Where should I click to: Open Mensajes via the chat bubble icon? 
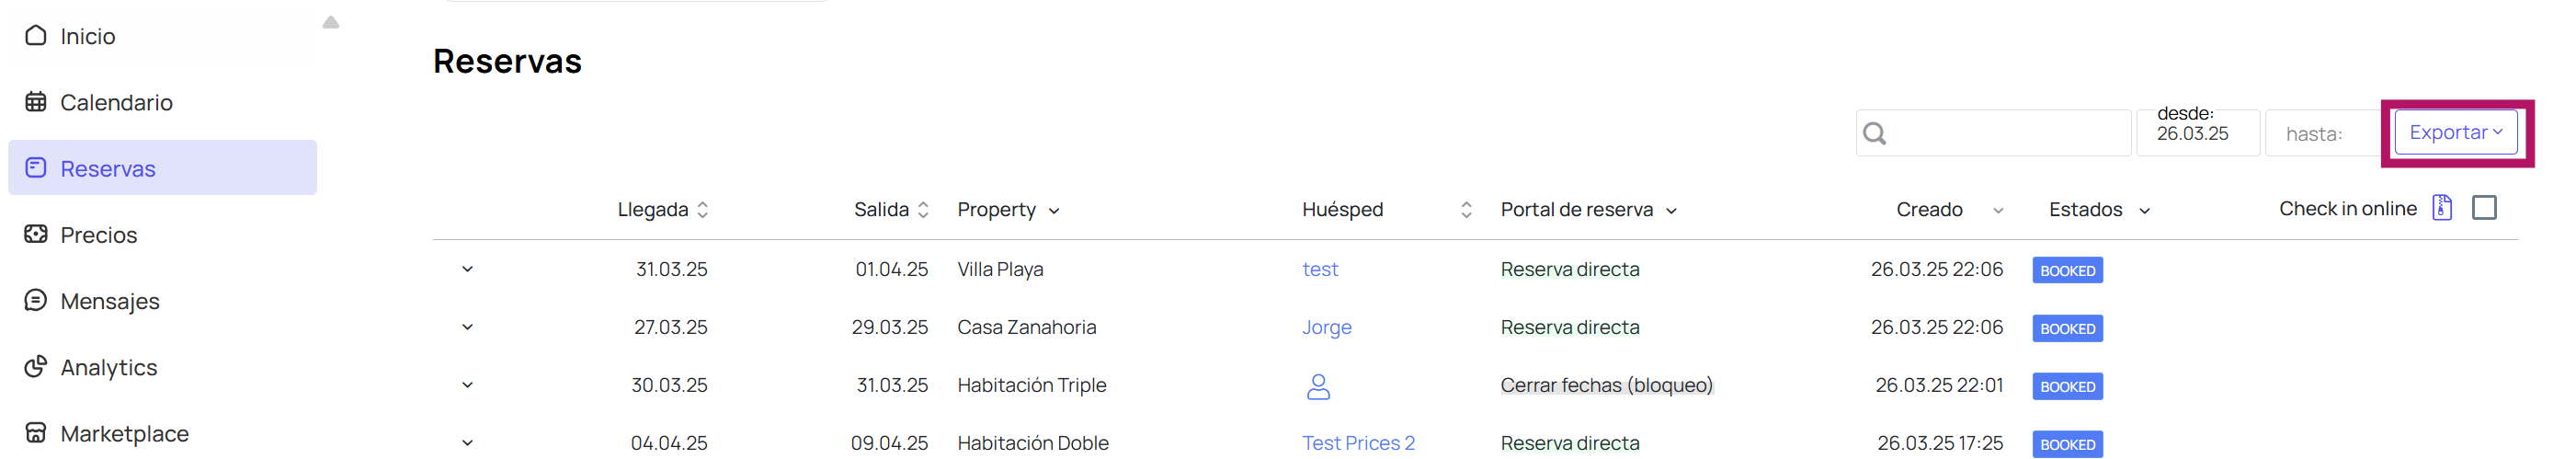pyautogui.click(x=36, y=300)
